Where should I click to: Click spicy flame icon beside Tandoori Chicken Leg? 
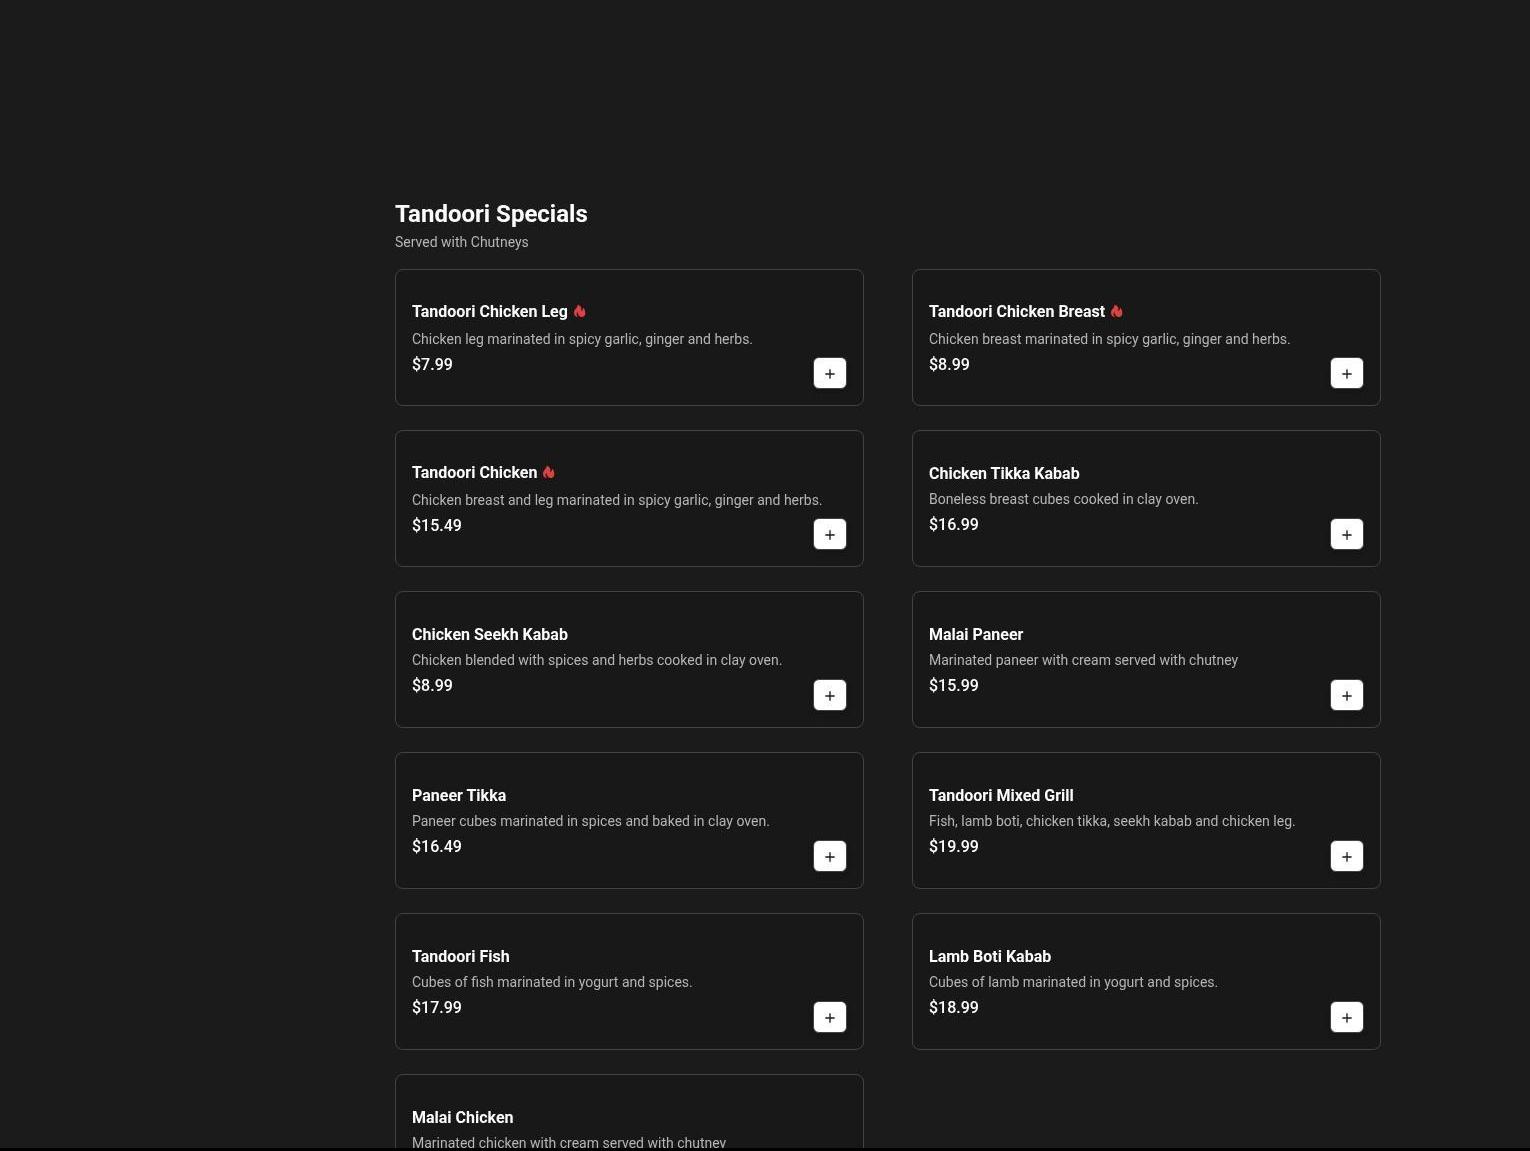tap(579, 311)
